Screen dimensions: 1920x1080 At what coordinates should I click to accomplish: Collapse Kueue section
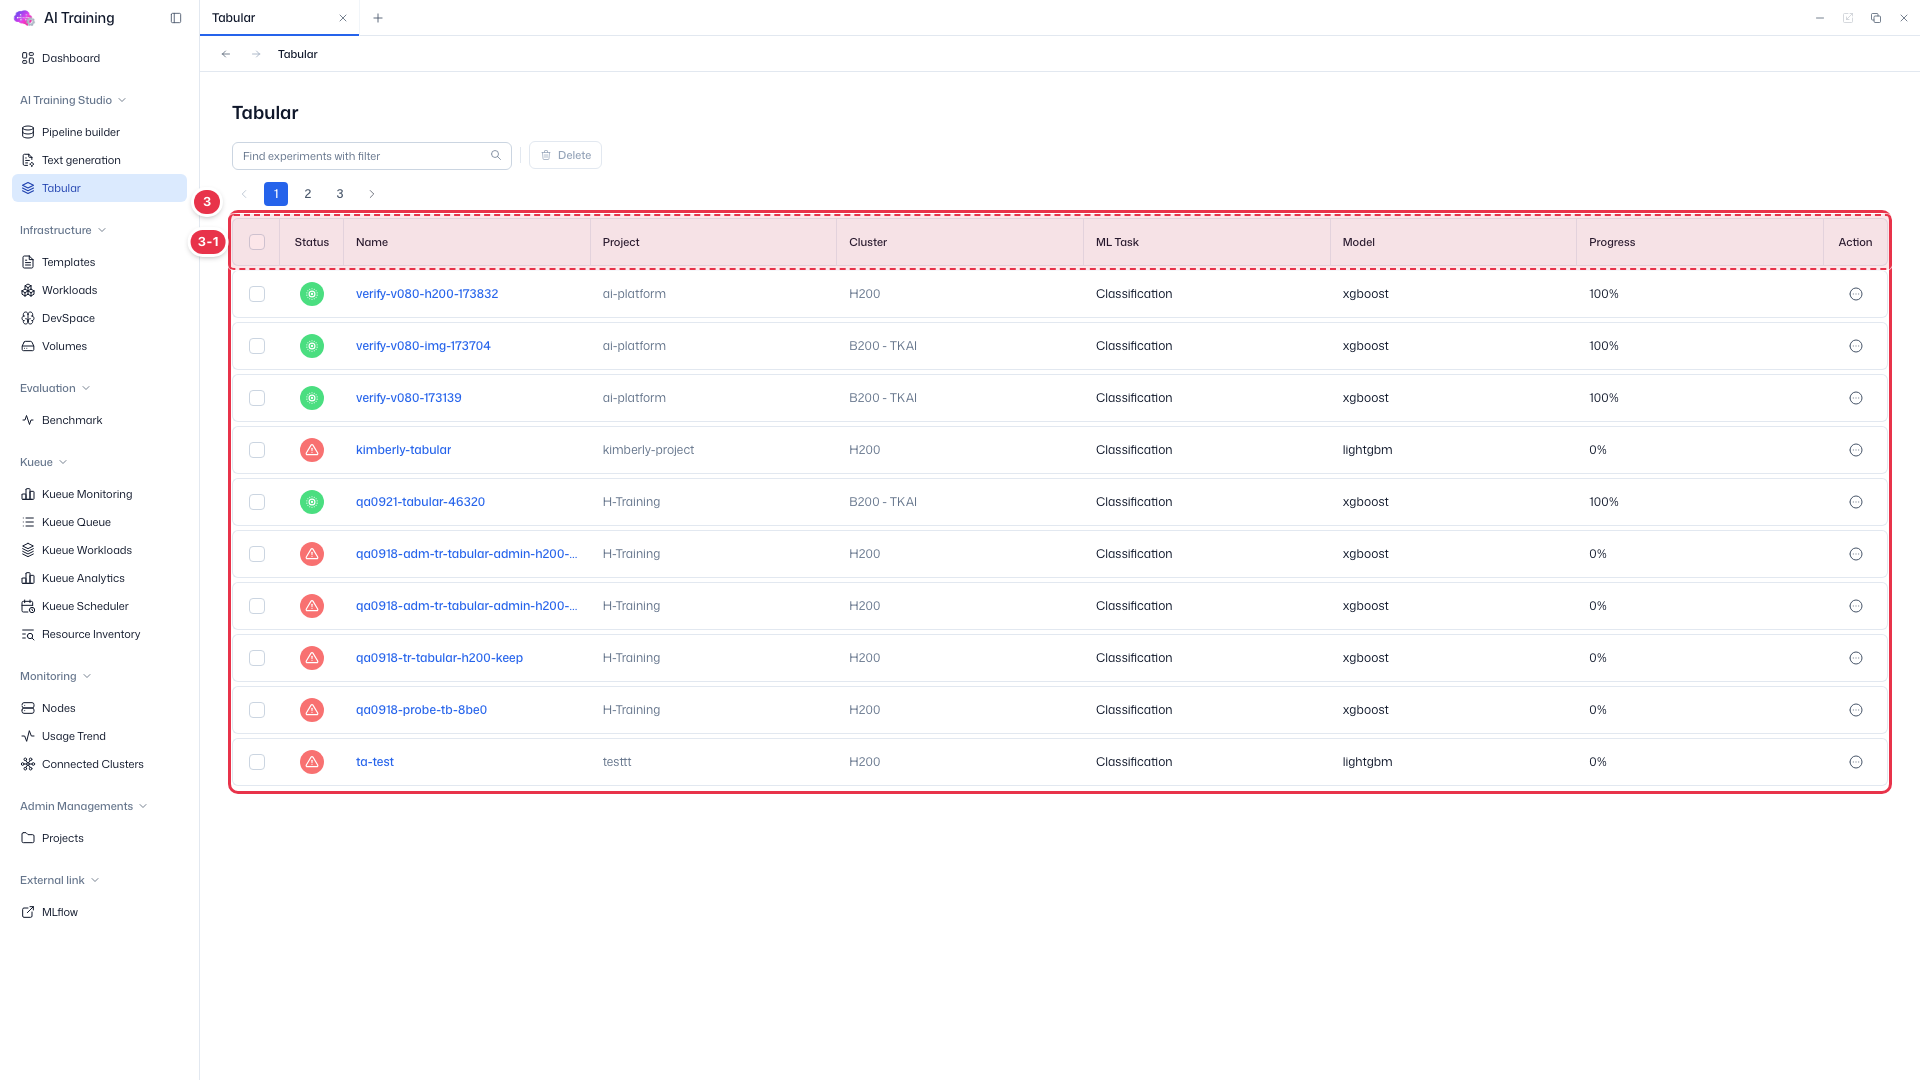[44, 462]
